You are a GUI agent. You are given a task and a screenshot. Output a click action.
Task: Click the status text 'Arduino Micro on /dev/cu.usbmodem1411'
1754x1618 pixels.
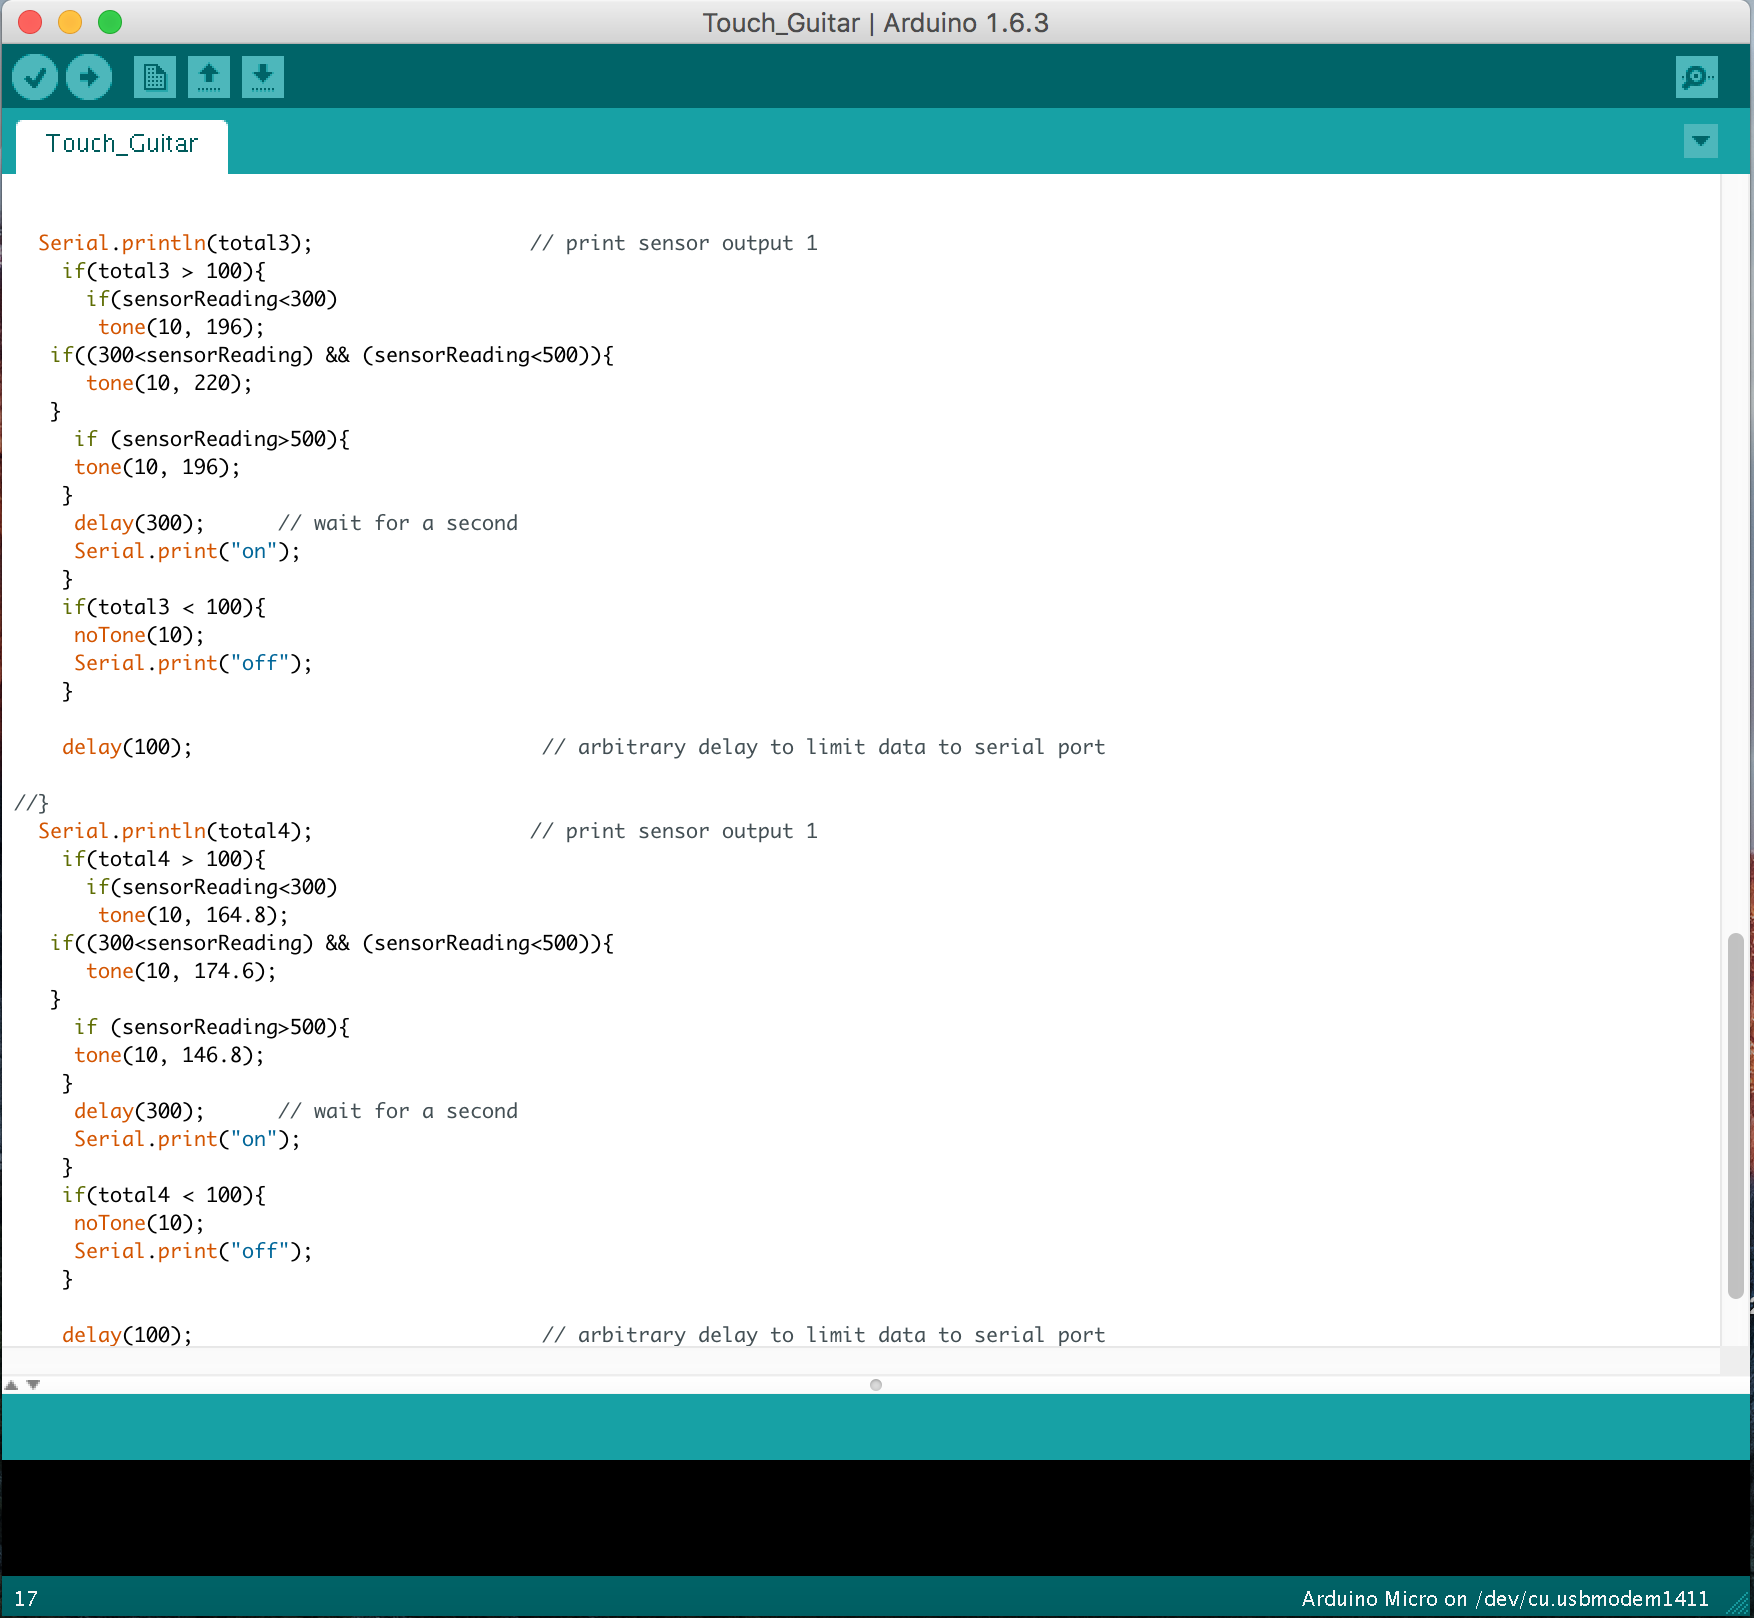point(1505,1598)
